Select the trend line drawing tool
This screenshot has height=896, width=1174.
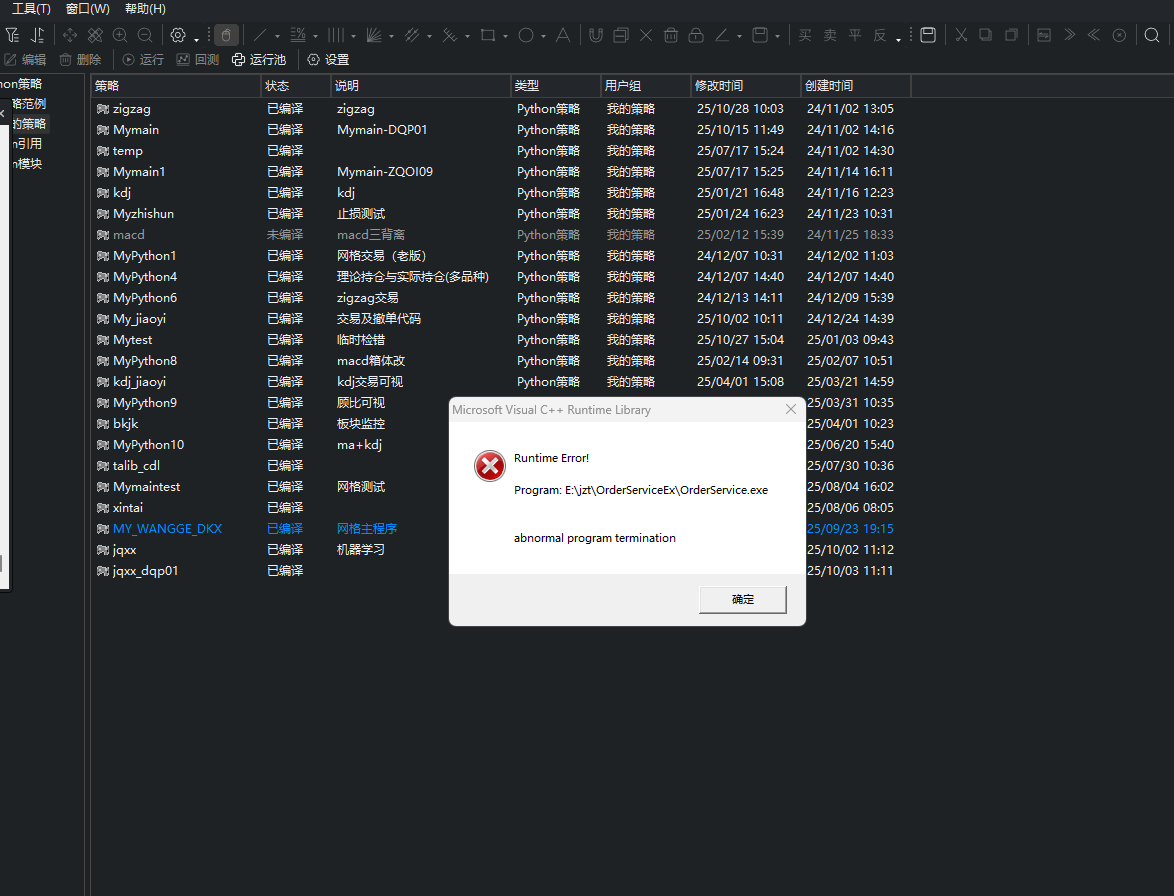point(261,35)
